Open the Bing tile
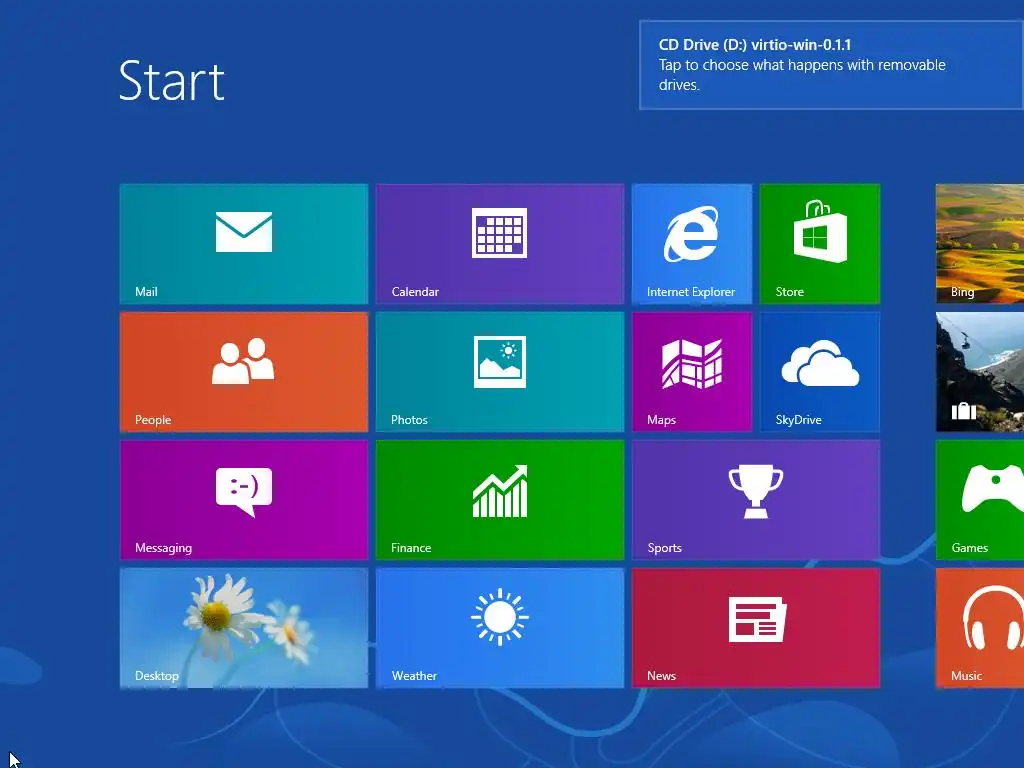The width and height of the screenshot is (1024, 768). [x=980, y=244]
